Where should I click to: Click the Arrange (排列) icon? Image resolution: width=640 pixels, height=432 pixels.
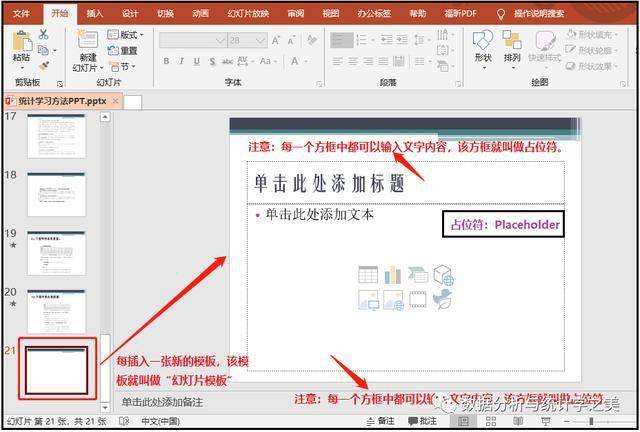click(512, 40)
